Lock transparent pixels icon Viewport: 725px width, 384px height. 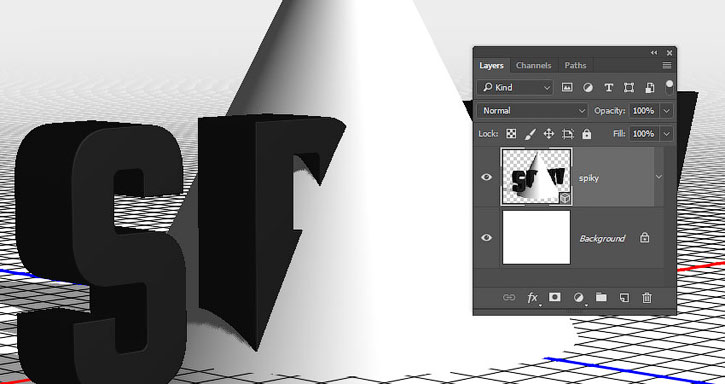tap(511, 134)
